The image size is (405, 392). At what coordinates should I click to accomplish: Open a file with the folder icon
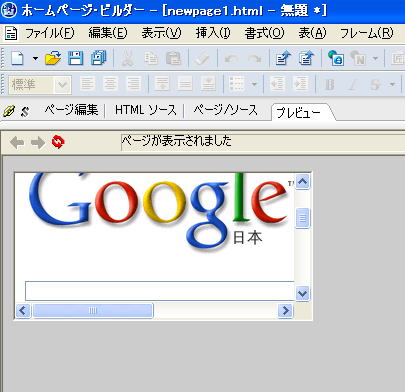click(x=53, y=58)
